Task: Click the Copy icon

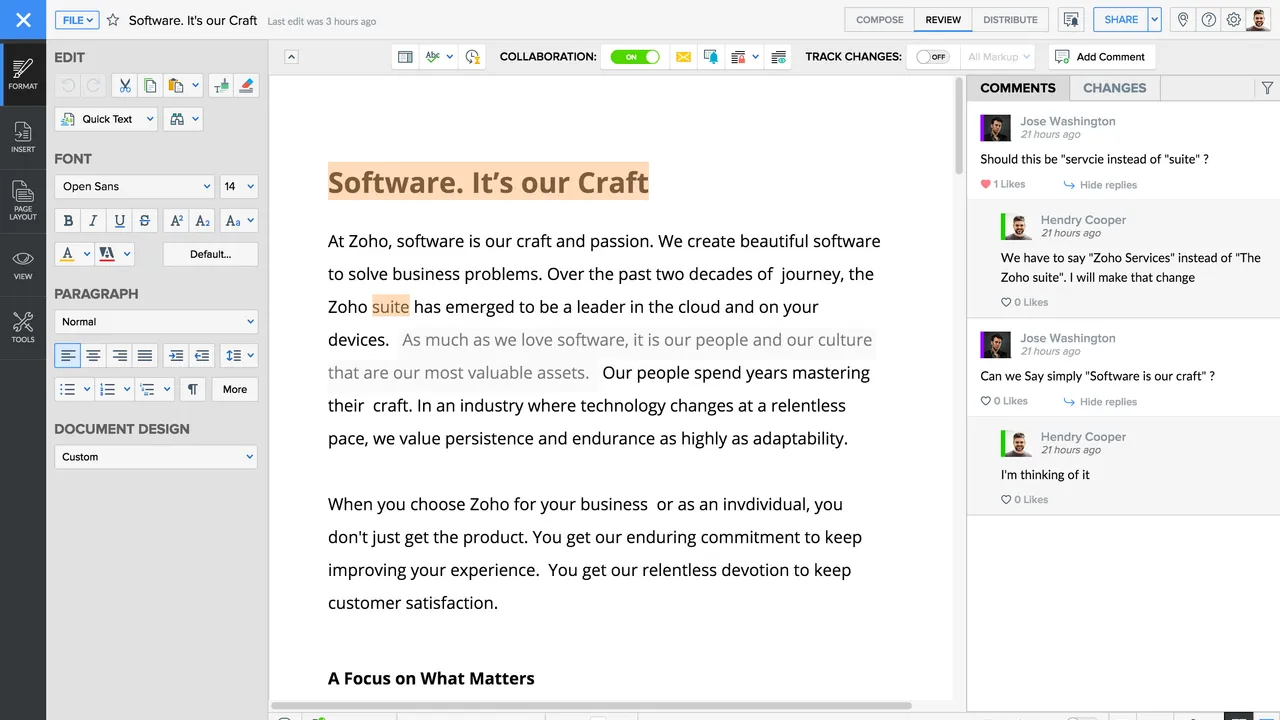Action: [150, 86]
